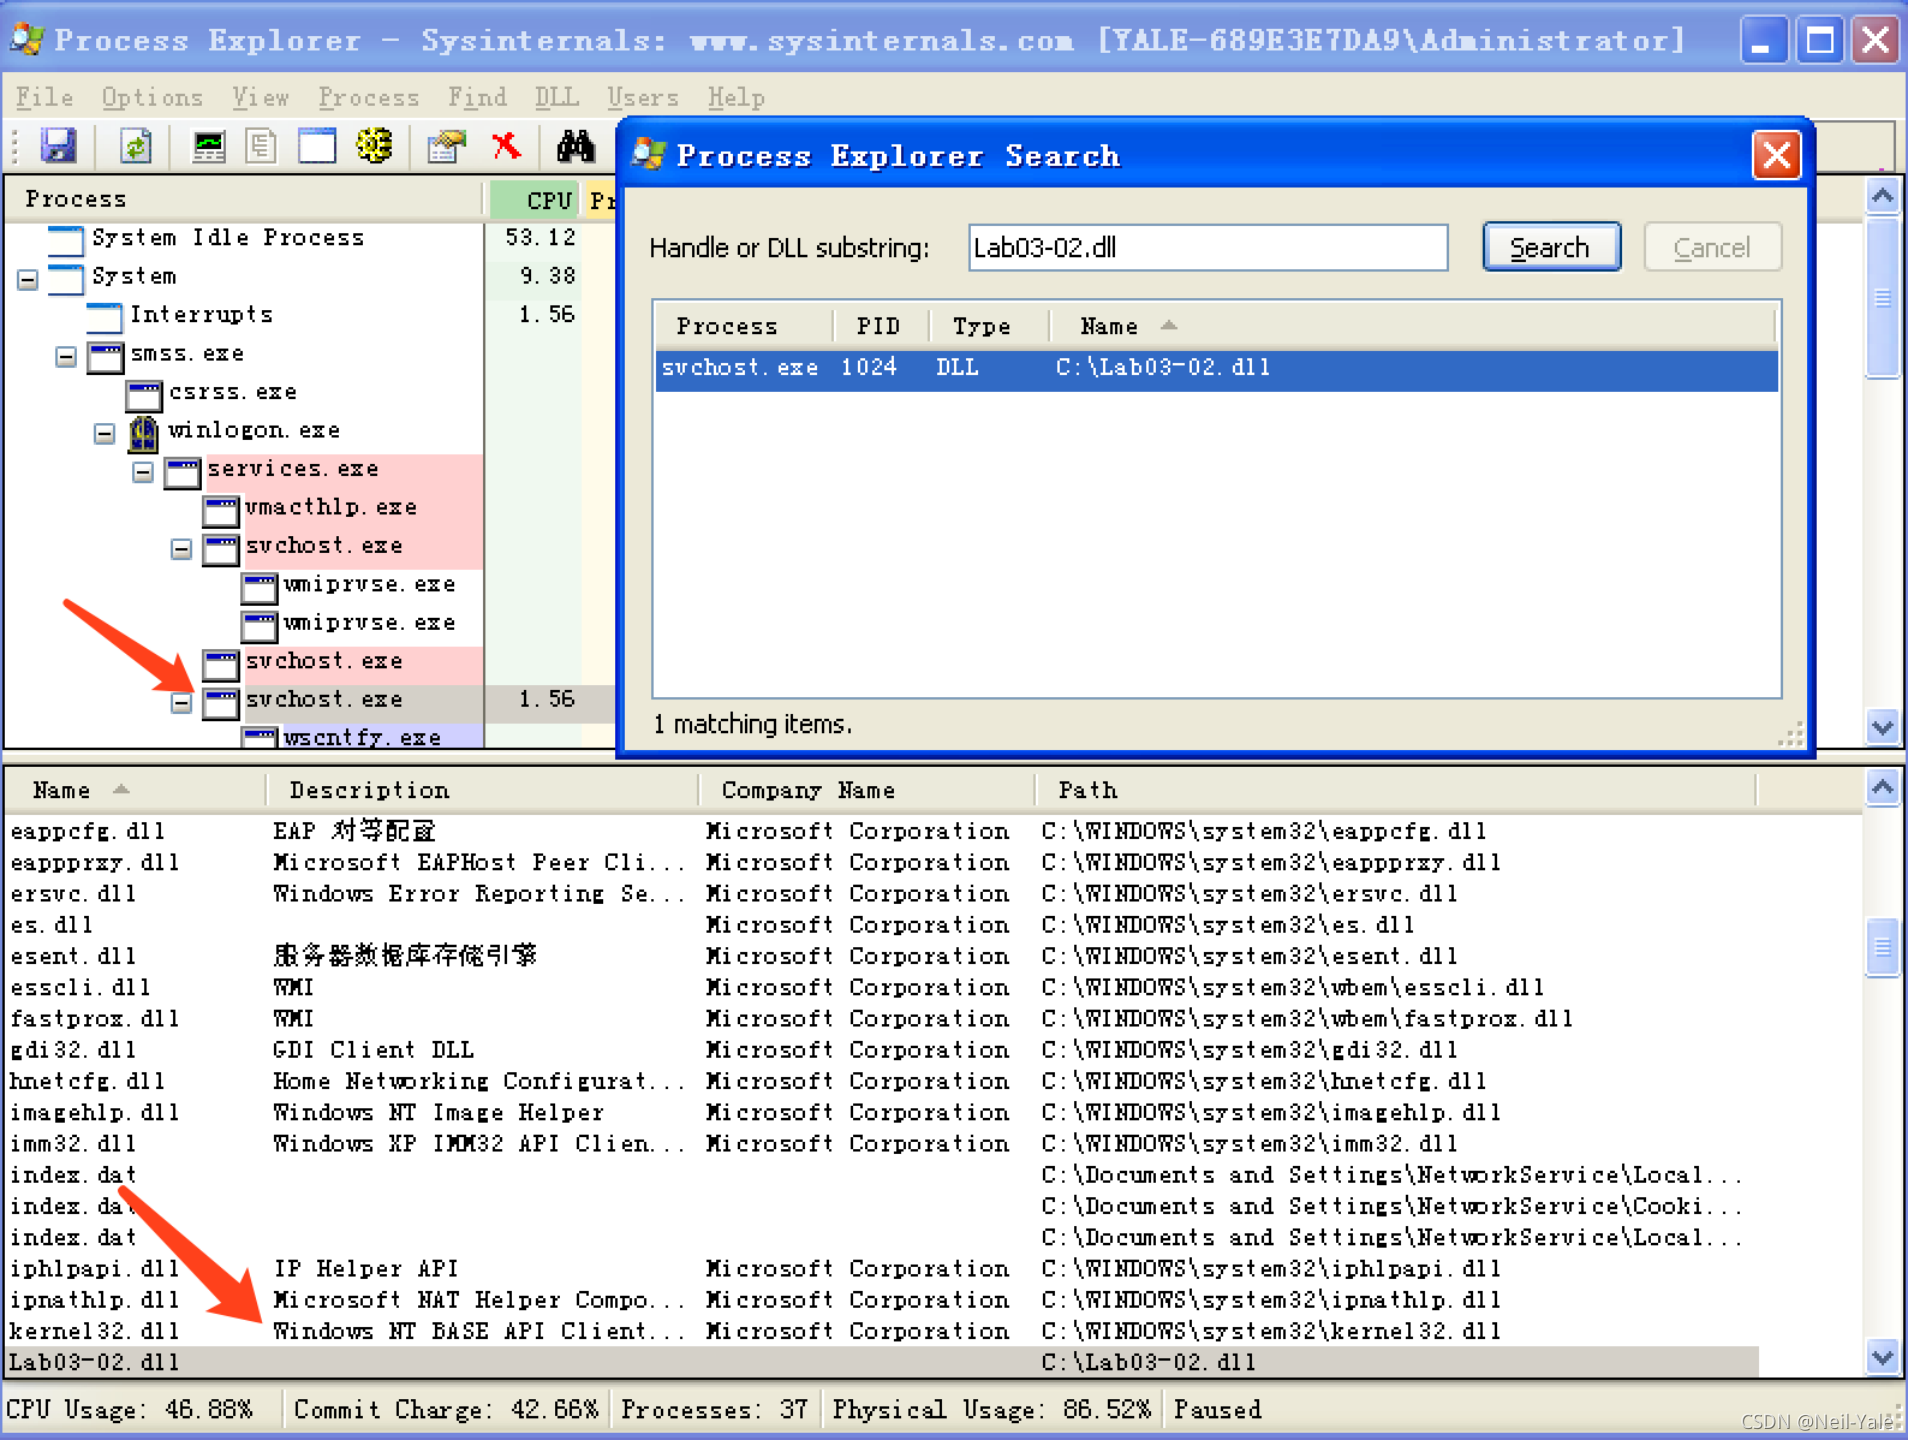Sort search results by Process column

744,326
